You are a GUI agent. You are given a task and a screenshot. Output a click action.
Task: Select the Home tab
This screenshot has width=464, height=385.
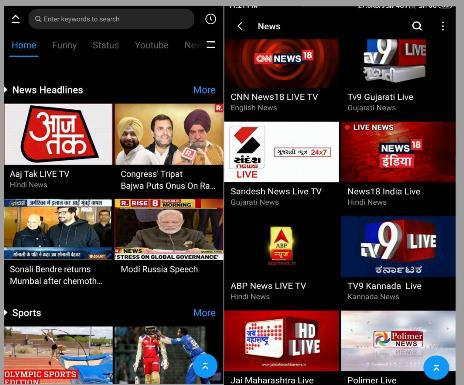pyautogui.click(x=24, y=45)
